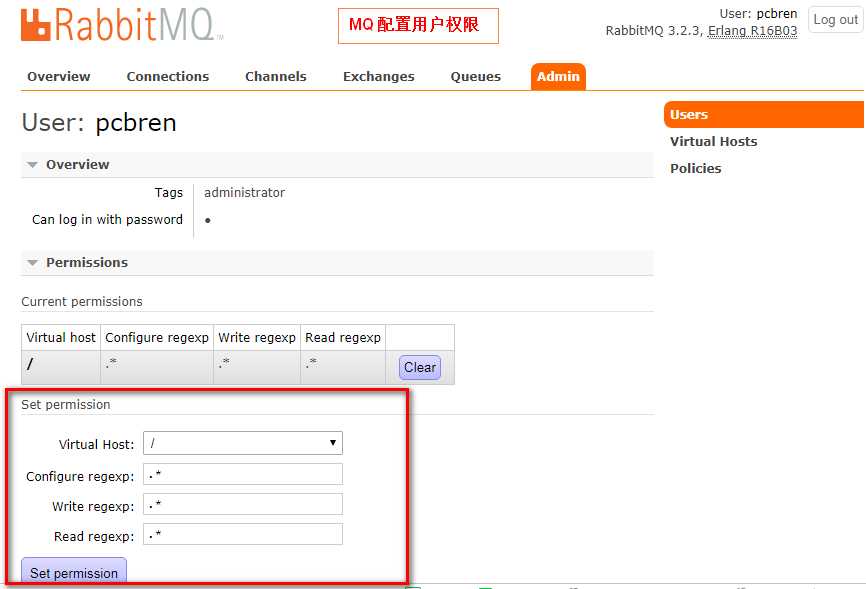This screenshot has width=866, height=589.
Task: Click the 'Set permission' section heading
Action: (66, 404)
